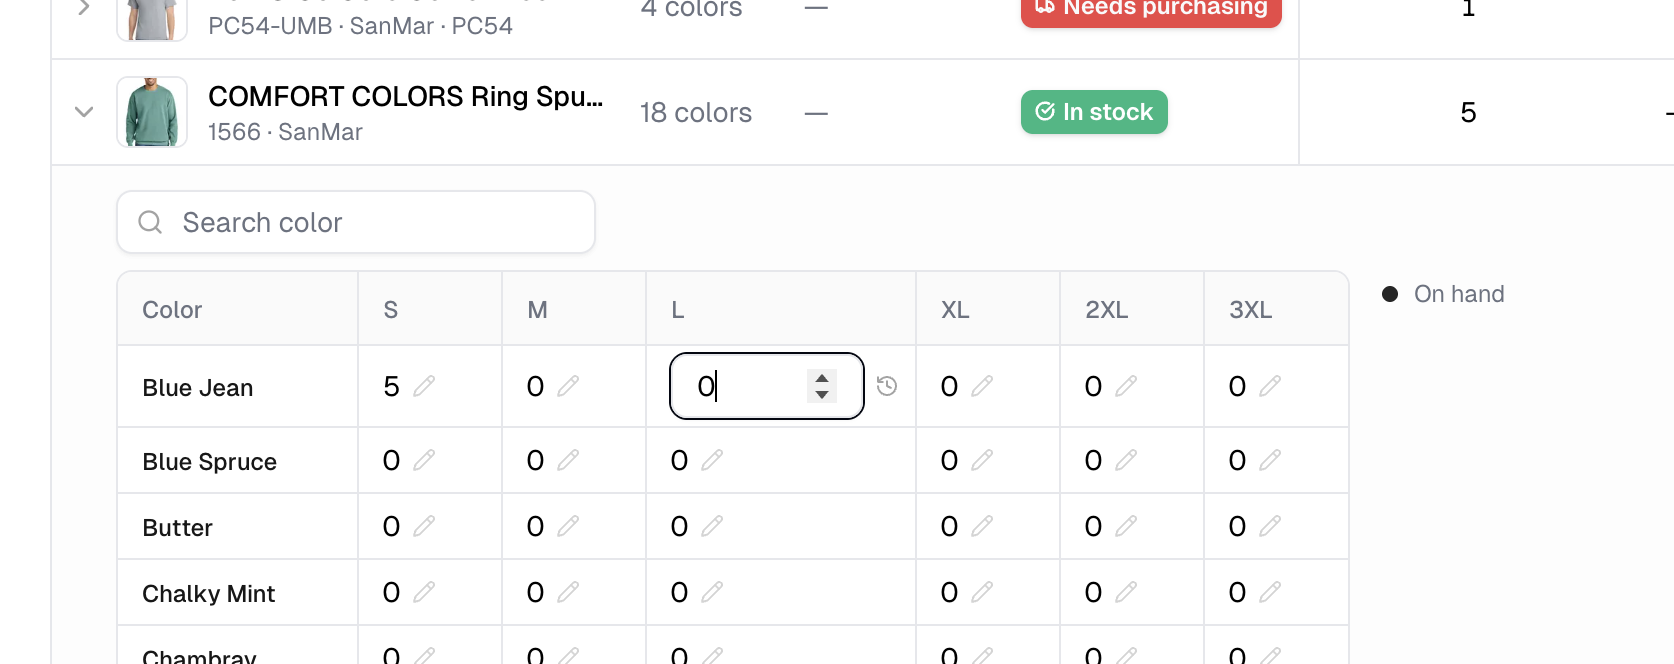Open history icon for Blue Jean L
Screen dimensions: 1674x664
click(x=887, y=386)
